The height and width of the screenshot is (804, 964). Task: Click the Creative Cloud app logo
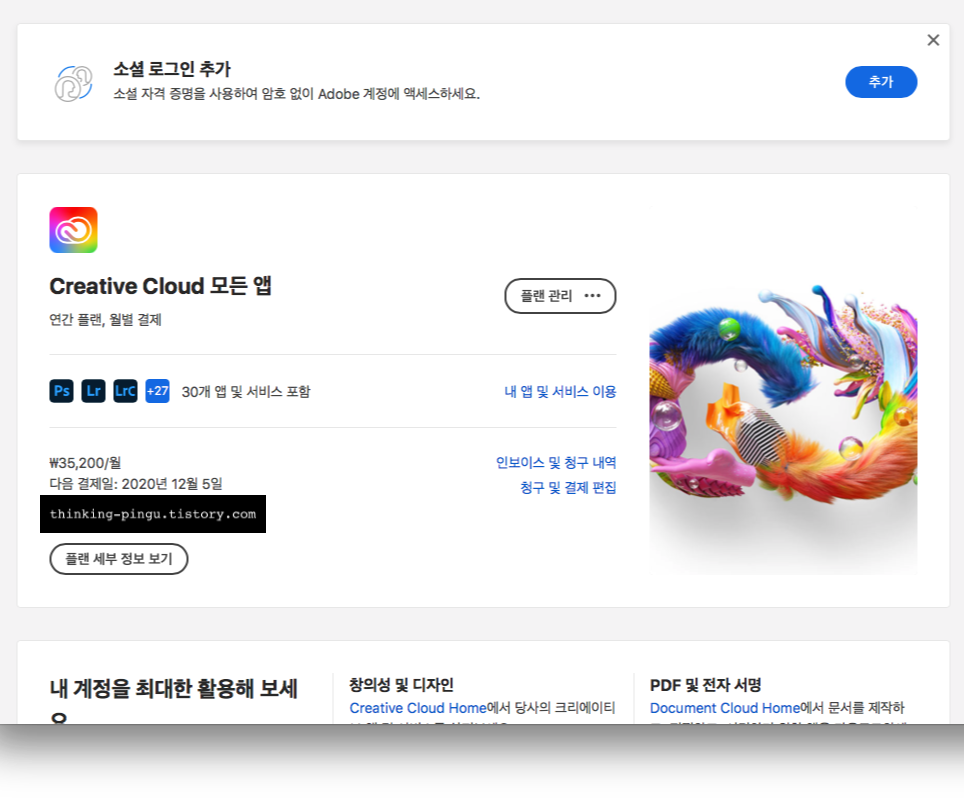[x=73, y=230]
